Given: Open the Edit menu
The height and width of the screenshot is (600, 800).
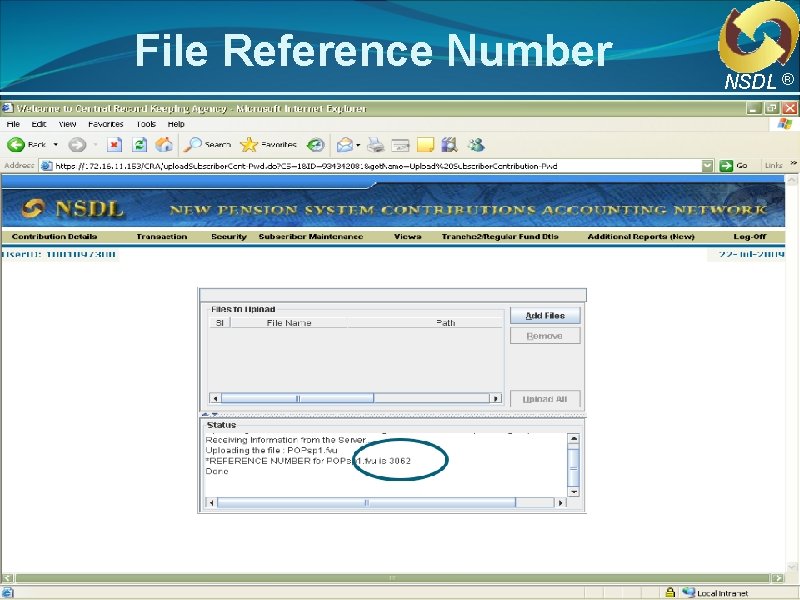Looking at the screenshot, I should coord(39,124).
